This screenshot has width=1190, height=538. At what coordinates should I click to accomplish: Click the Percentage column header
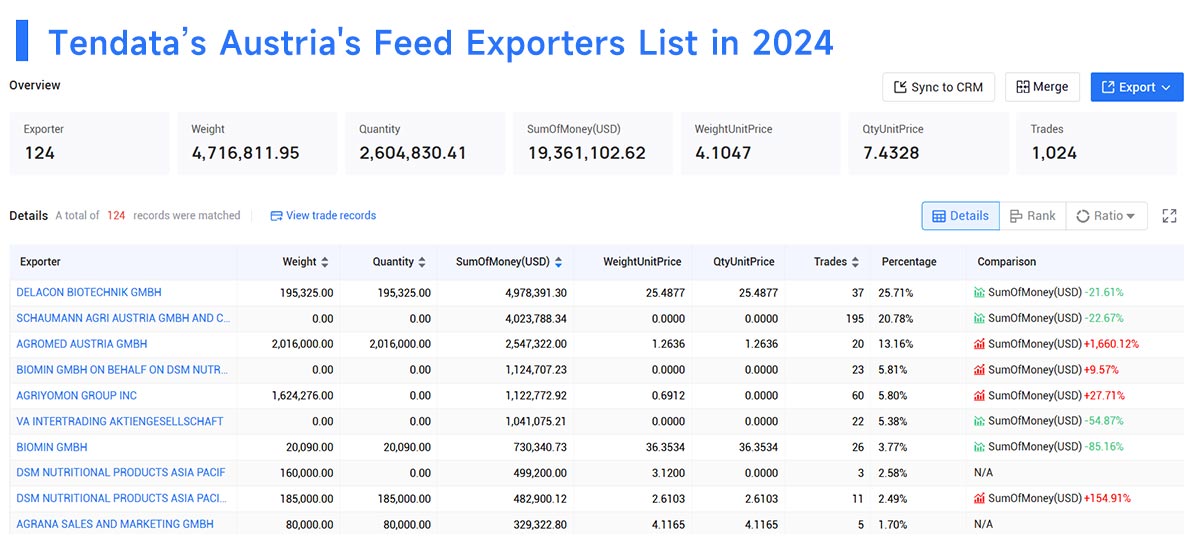click(909, 262)
